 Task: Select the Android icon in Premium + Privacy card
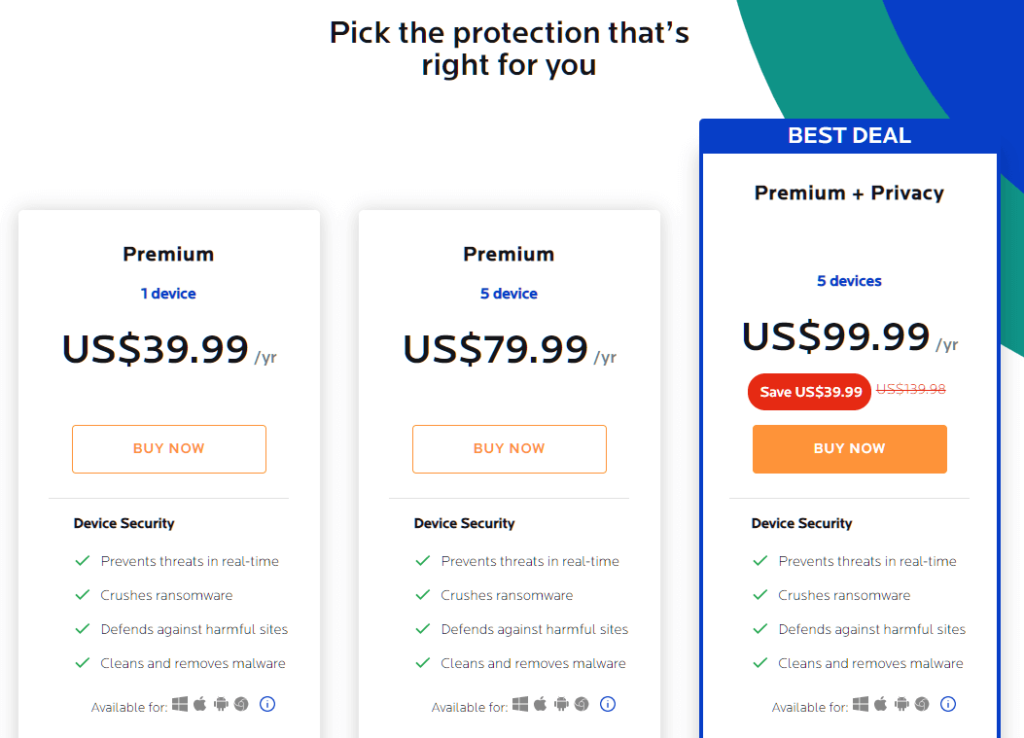901,704
